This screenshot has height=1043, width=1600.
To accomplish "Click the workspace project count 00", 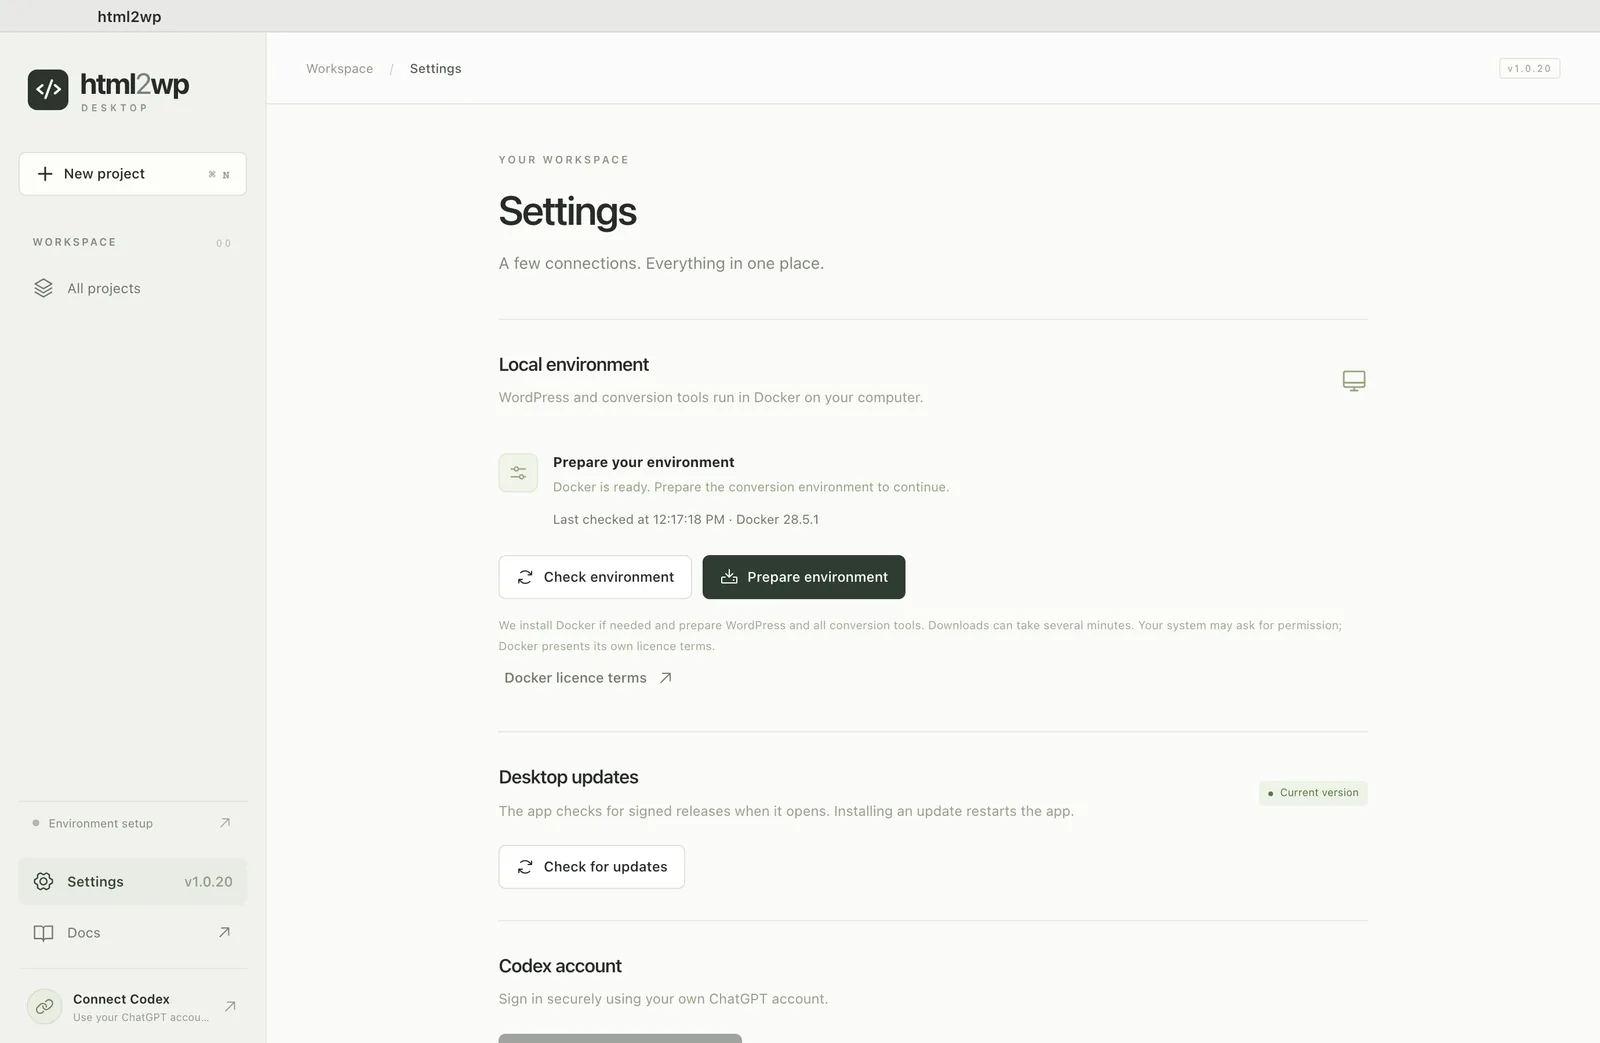I will [x=224, y=243].
